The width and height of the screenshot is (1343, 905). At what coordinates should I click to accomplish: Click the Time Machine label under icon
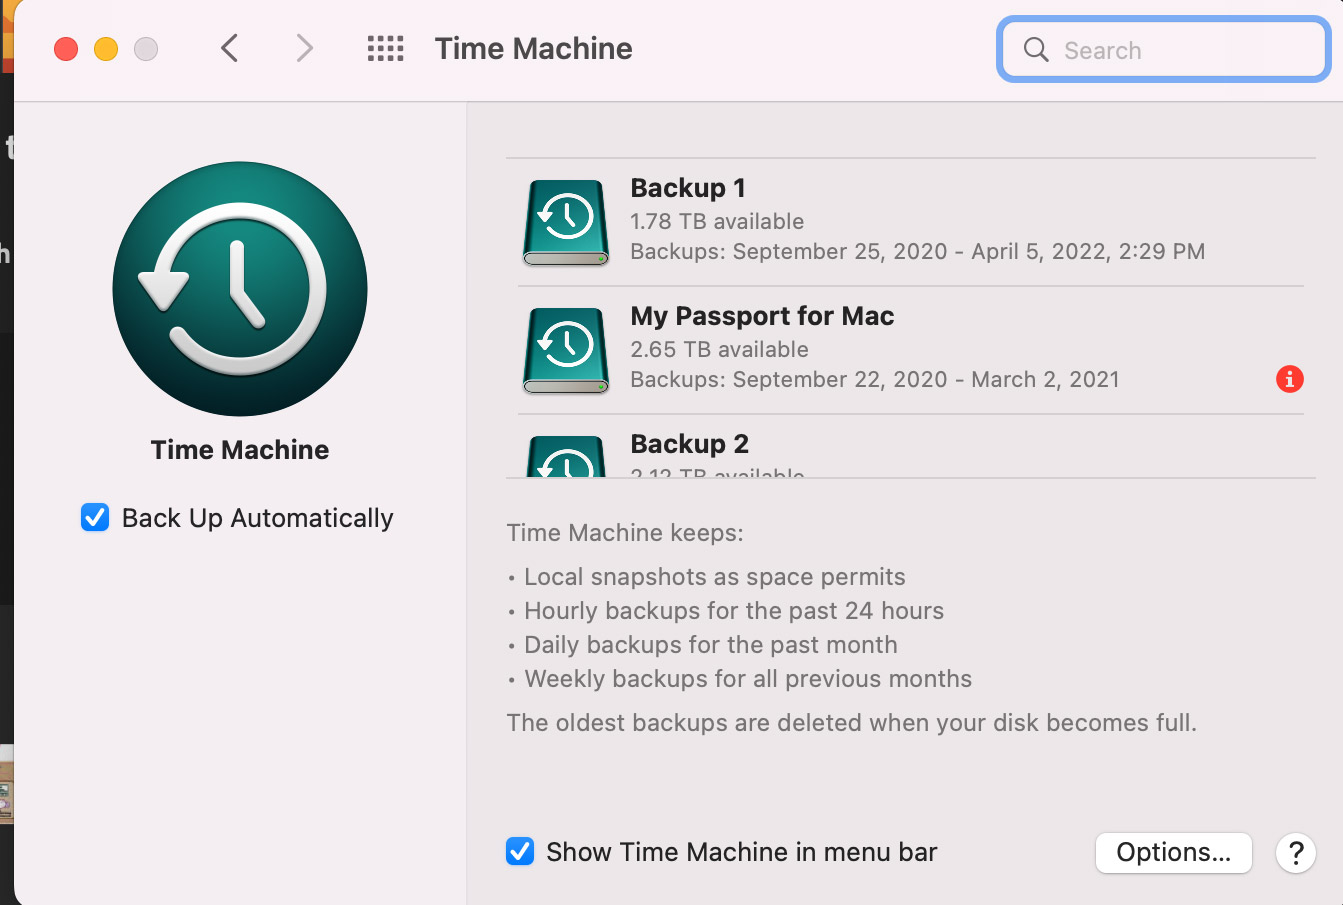point(240,450)
